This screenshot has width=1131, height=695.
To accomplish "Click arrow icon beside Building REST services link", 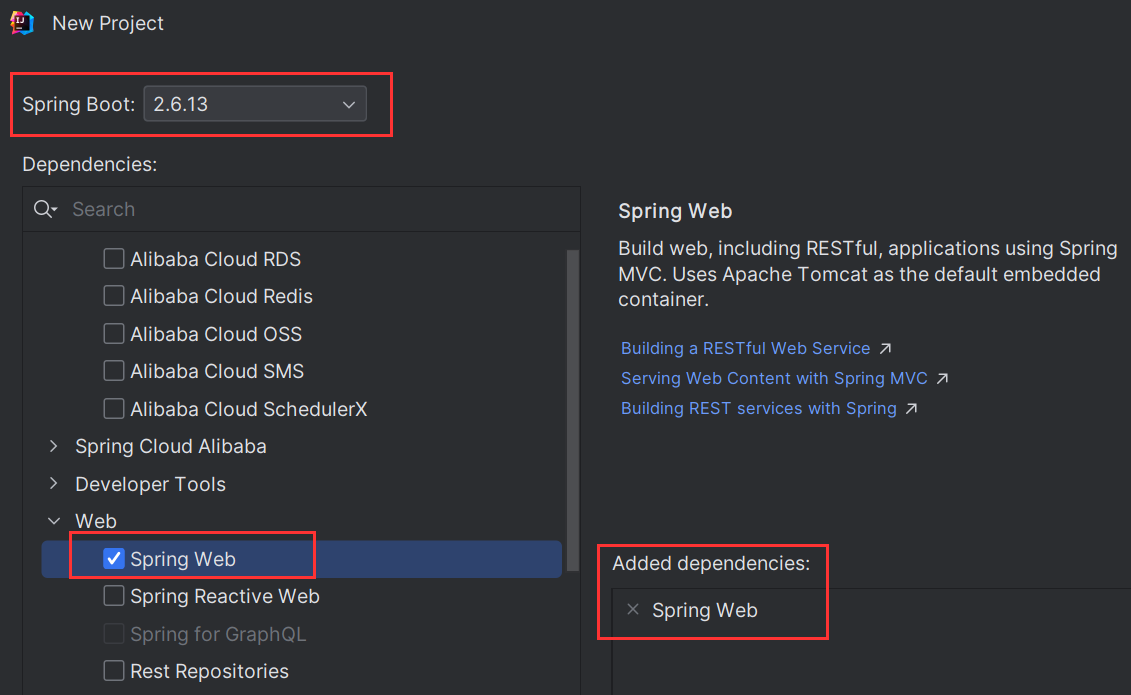I will click(912, 409).
